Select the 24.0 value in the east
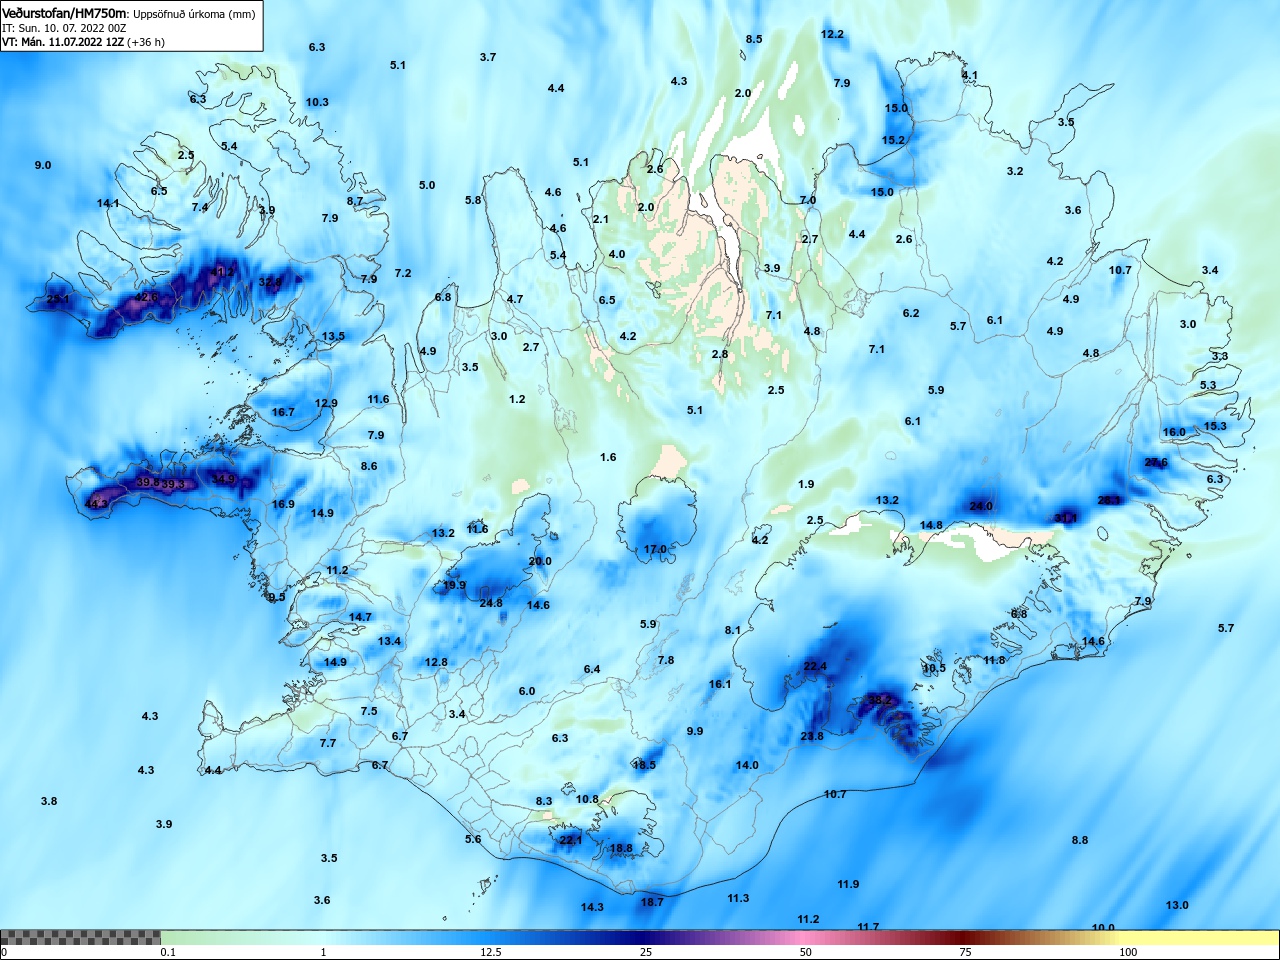Screen dimensions: 1280x960 (981, 506)
